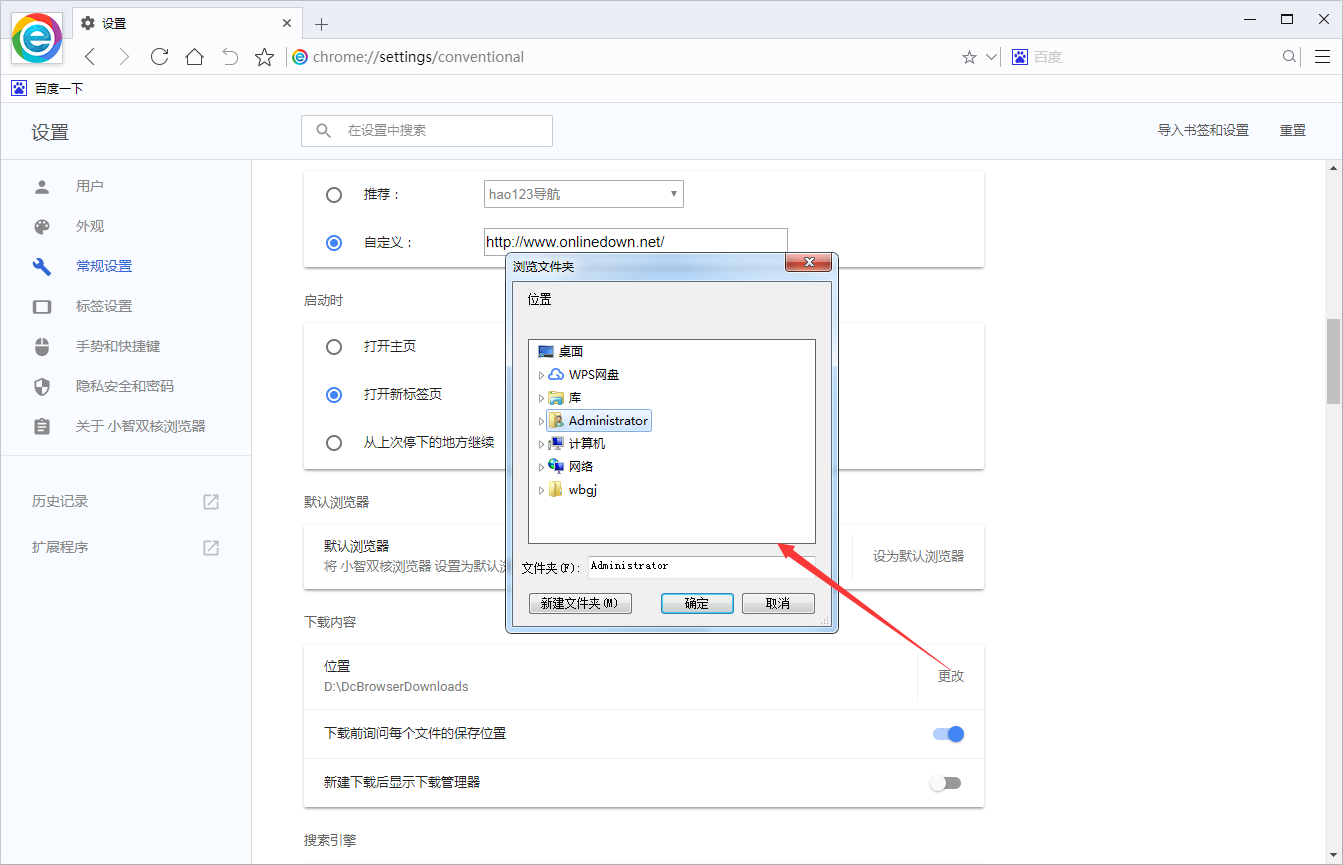1343x865 pixels.
Task: Click the Baidu icon in the address bar
Action: [1019, 57]
